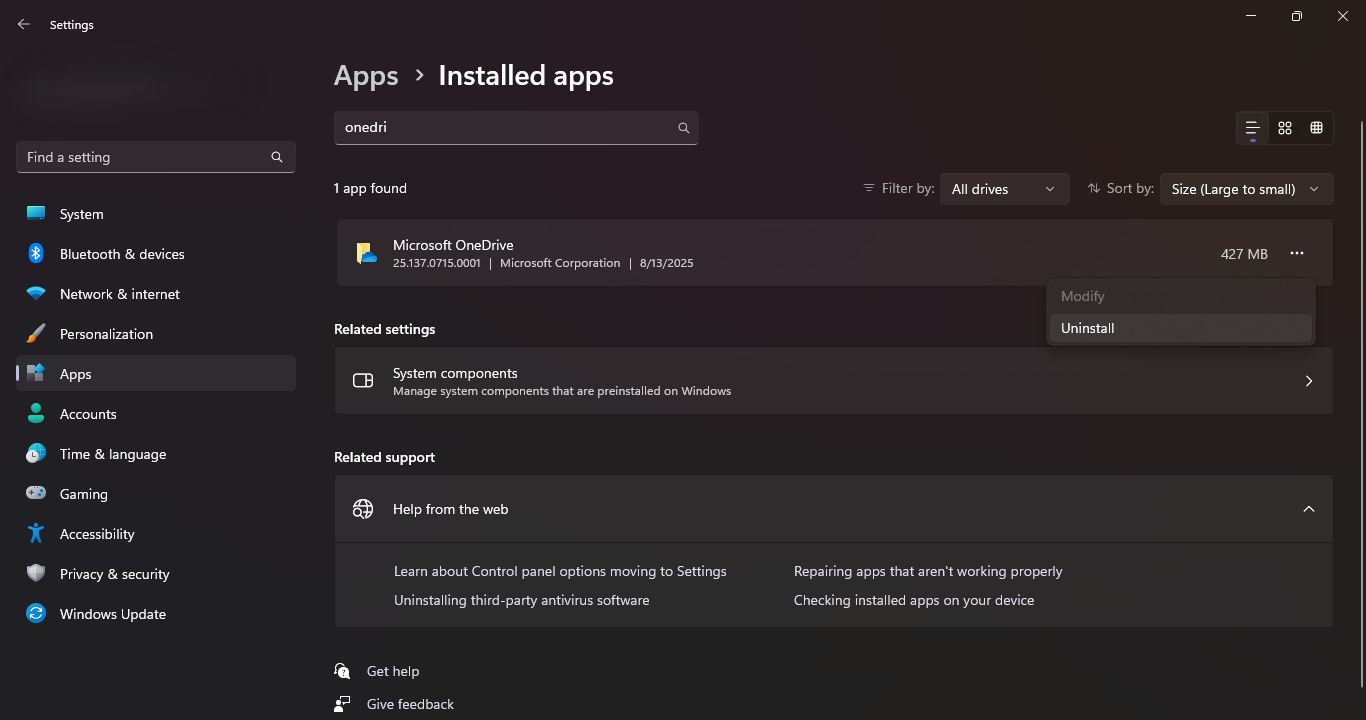Open Privacy & security in the sidebar

pyautogui.click(x=114, y=574)
